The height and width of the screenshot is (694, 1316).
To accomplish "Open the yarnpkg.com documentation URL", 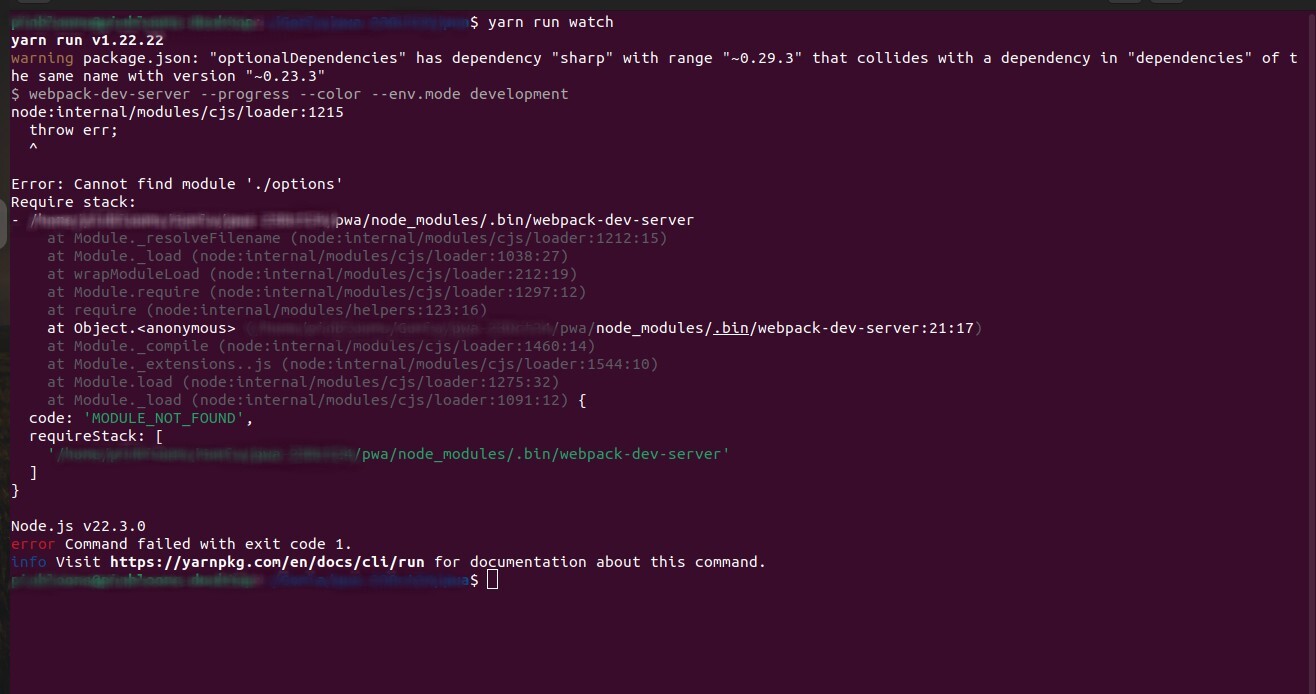I will [267, 562].
